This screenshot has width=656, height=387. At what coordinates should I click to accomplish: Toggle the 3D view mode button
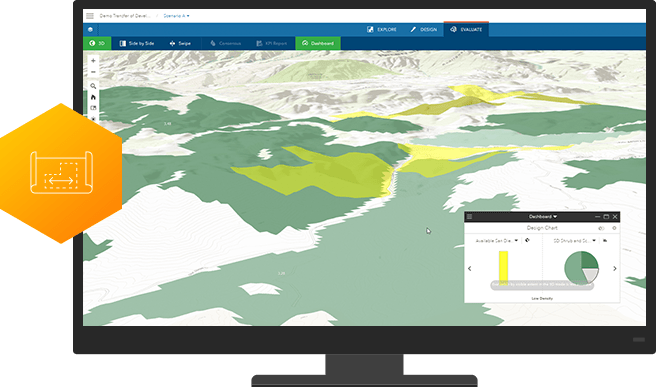coord(97,43)
